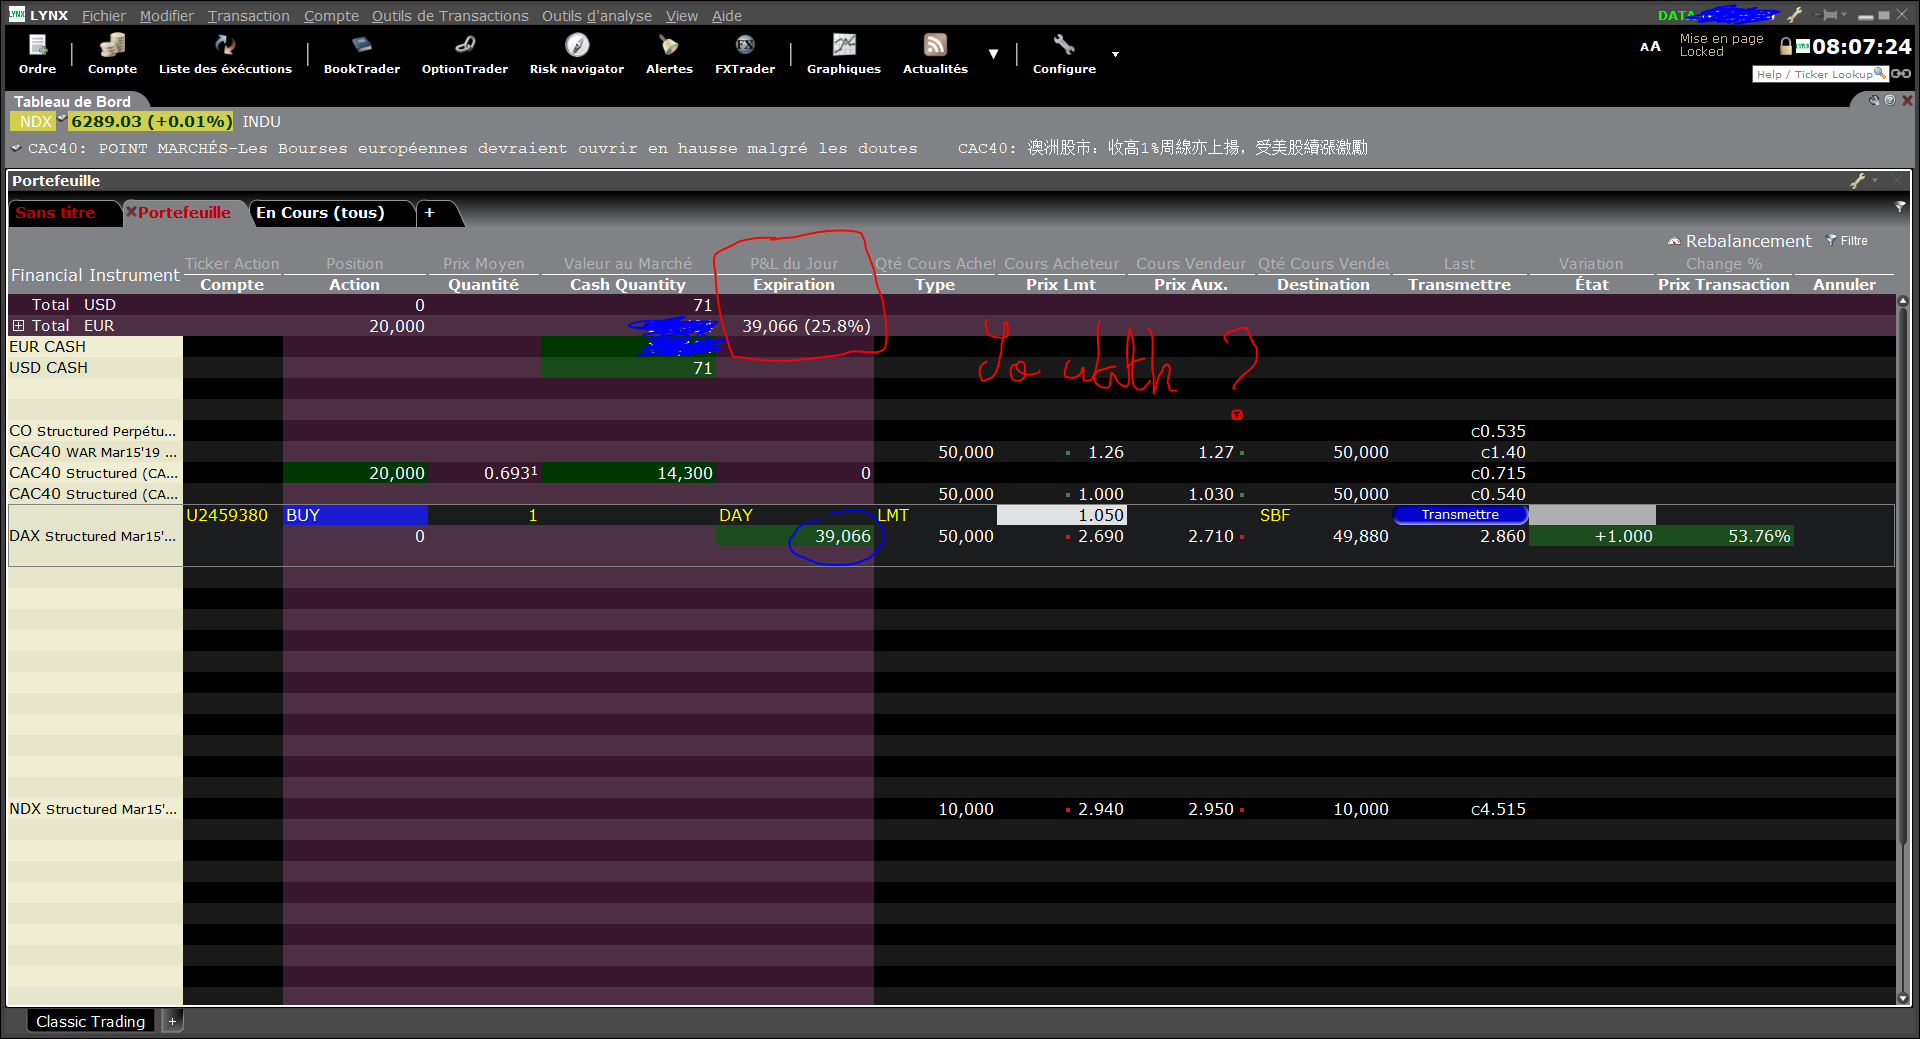Click the Transmettre order button
Viewport: 1920px width, 1039px height.
[1460, 515]
